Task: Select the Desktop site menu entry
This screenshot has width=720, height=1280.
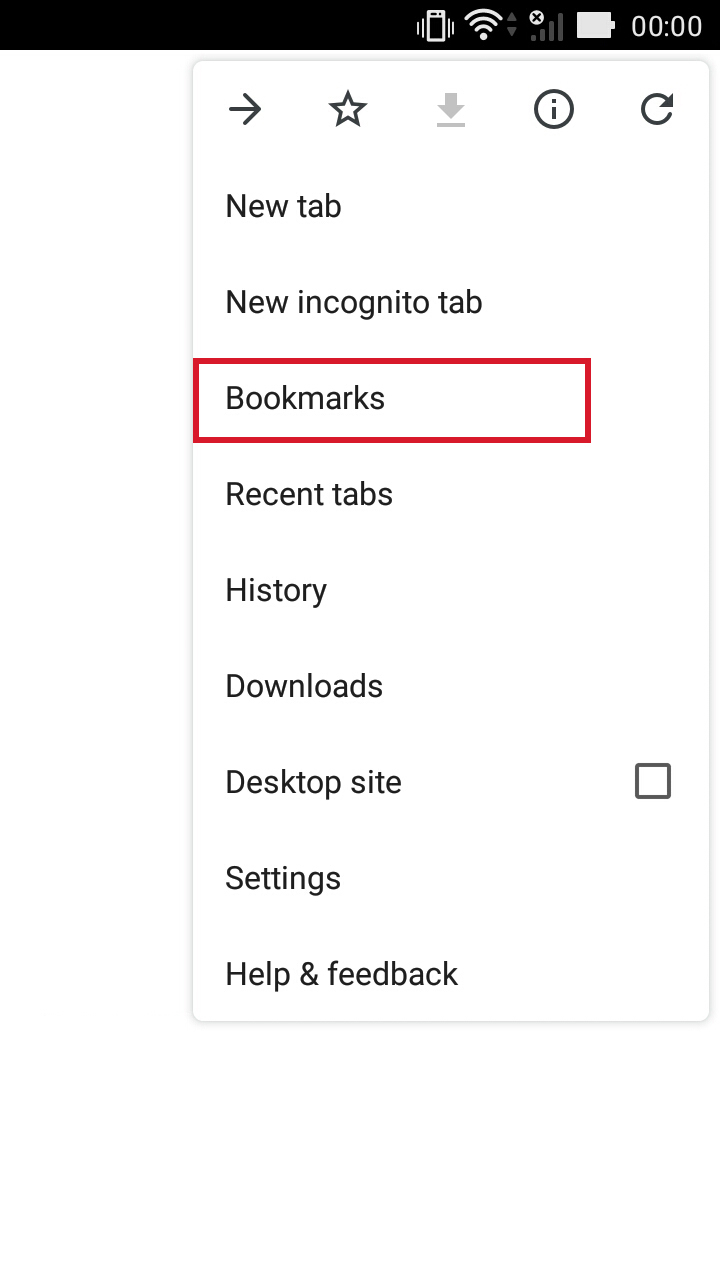Action: [313, 782]
